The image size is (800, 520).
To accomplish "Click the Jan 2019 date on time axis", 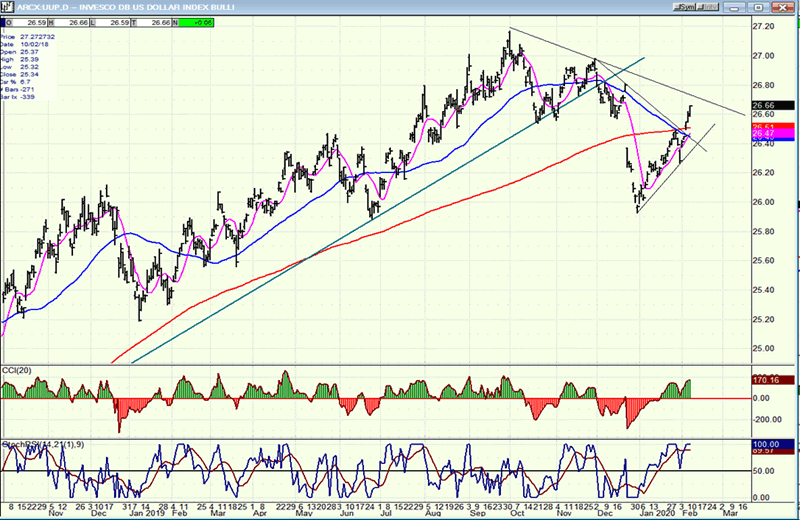I will tap(150, 509).
